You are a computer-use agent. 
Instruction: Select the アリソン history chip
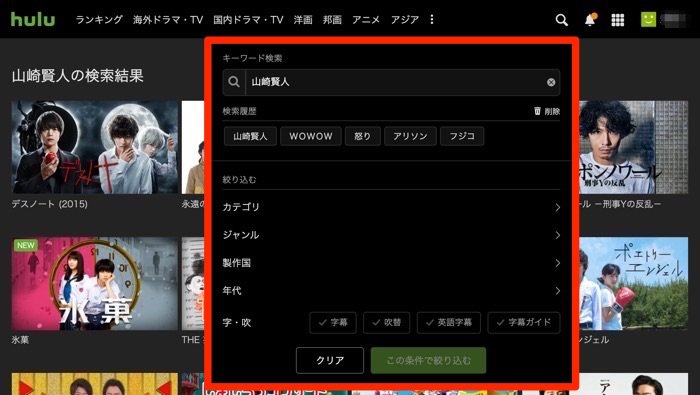tap(410, 136)
